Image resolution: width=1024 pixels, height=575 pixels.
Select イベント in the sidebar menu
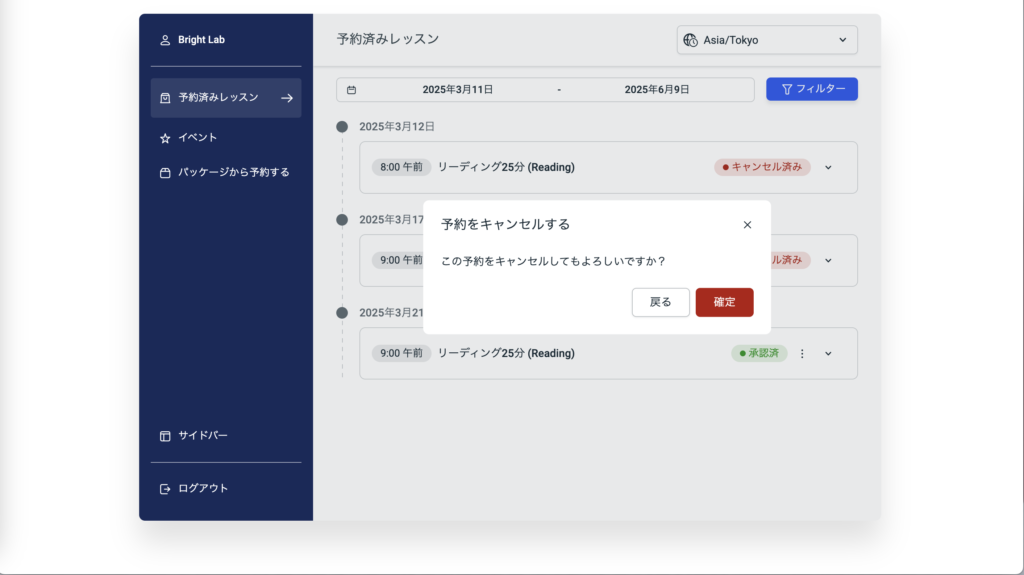pyautogui.click(x=197, y=138)
